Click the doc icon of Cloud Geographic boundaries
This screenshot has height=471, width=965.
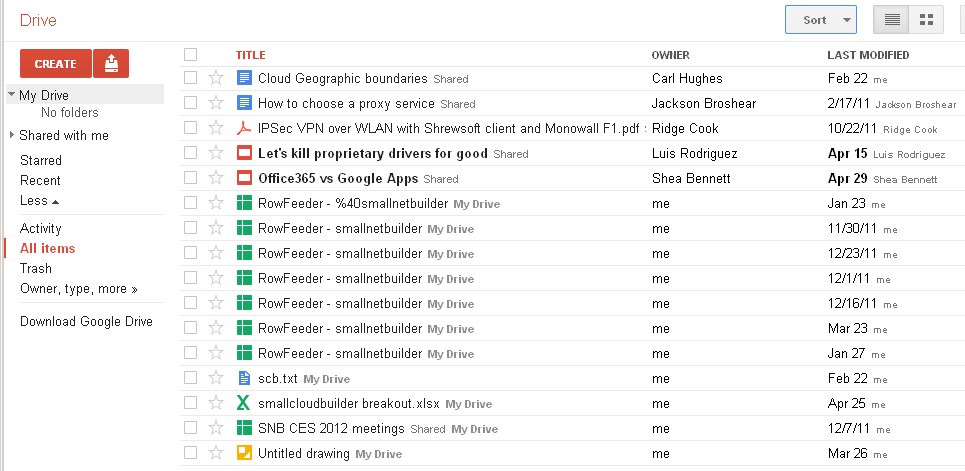click(x=244, y=78)
